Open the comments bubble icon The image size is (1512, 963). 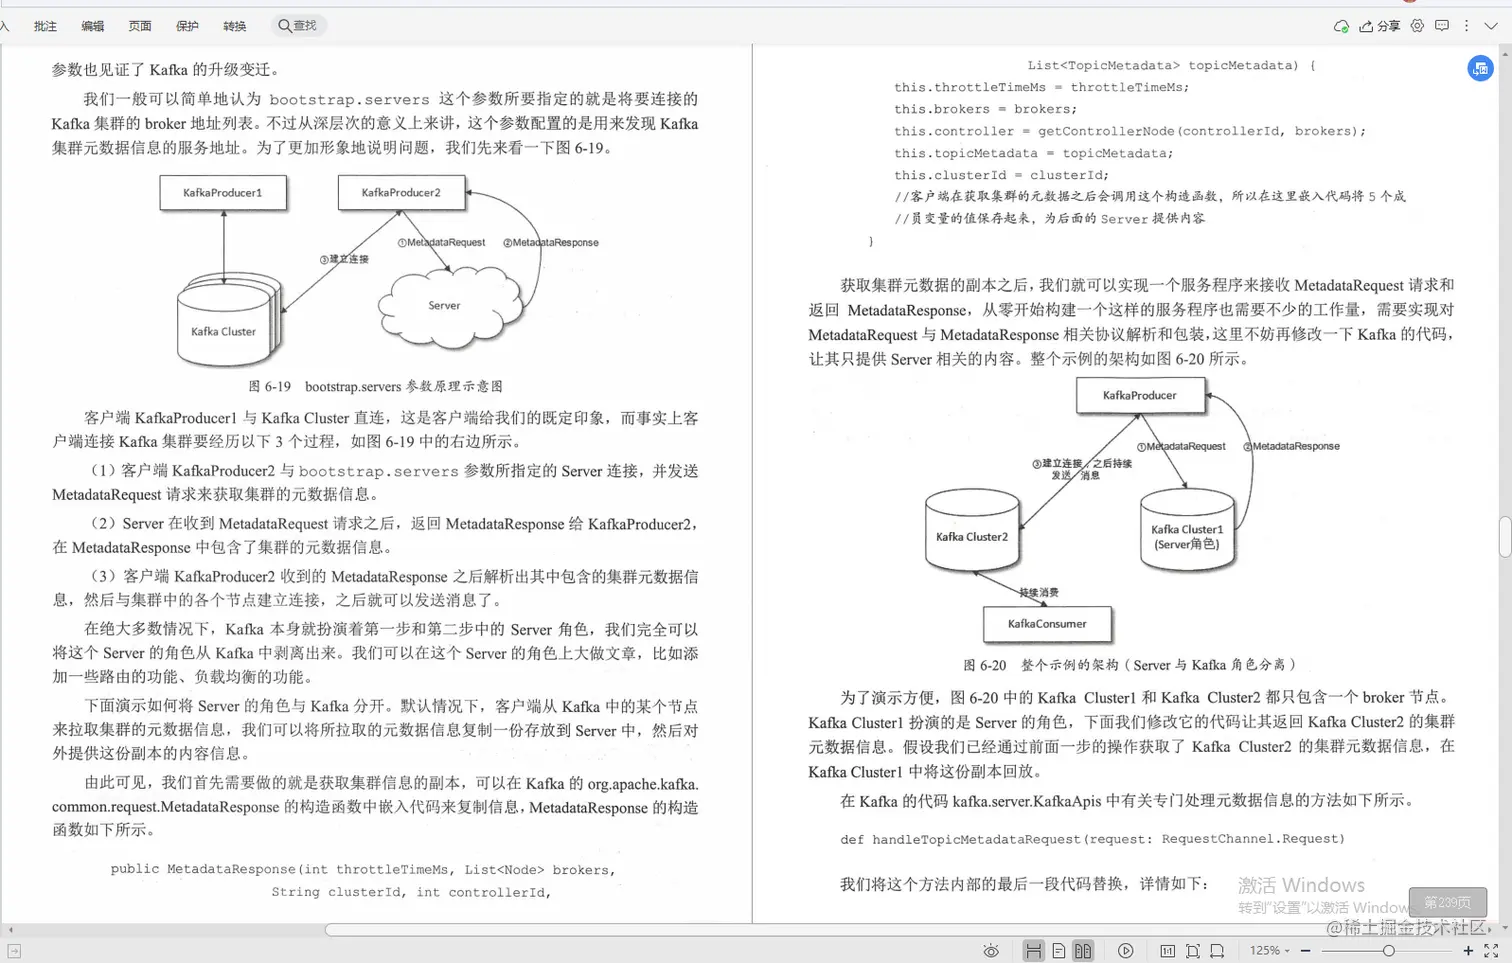(1441, 26)
